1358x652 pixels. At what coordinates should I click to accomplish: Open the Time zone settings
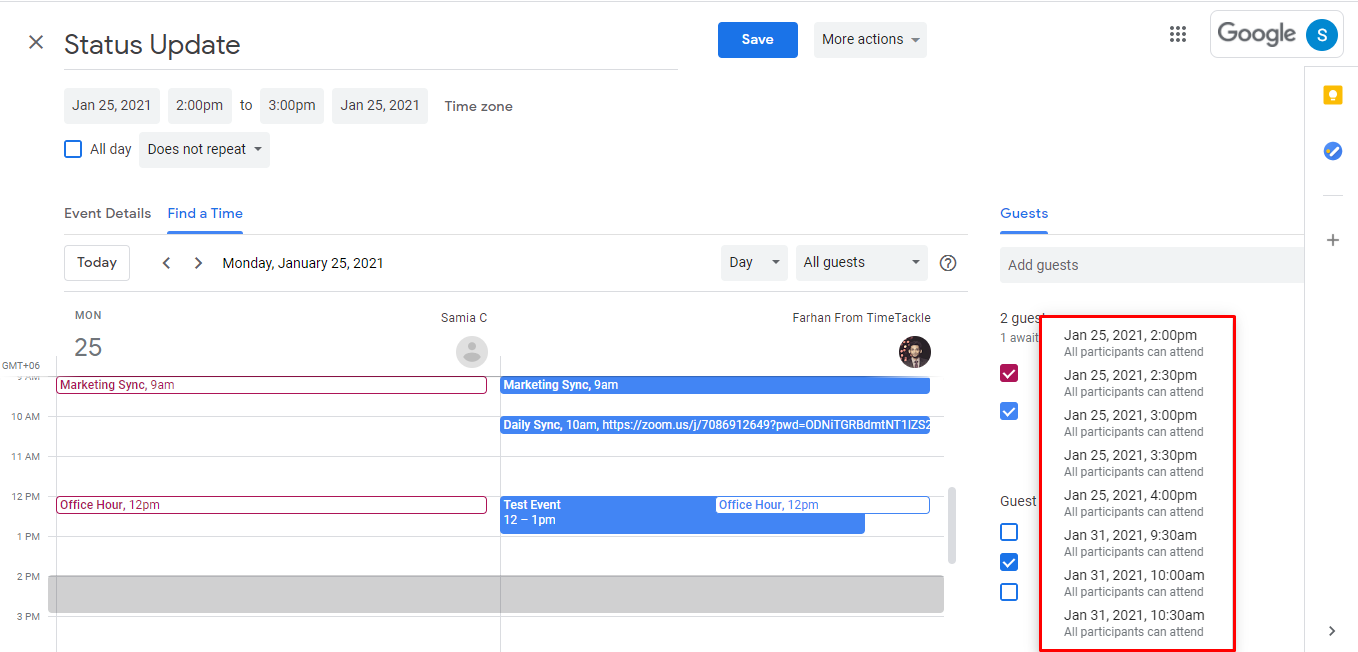(x=478, y=105)
